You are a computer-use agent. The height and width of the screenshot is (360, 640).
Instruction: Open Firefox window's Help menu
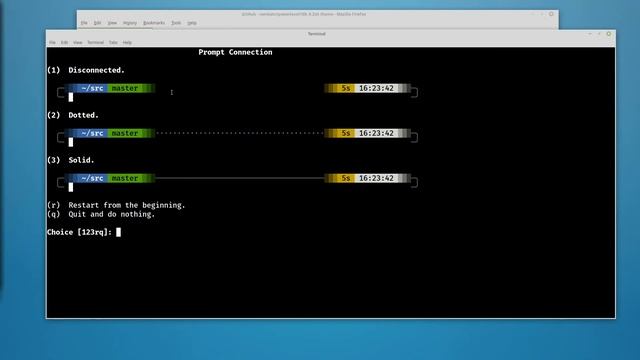pos(192,23)
